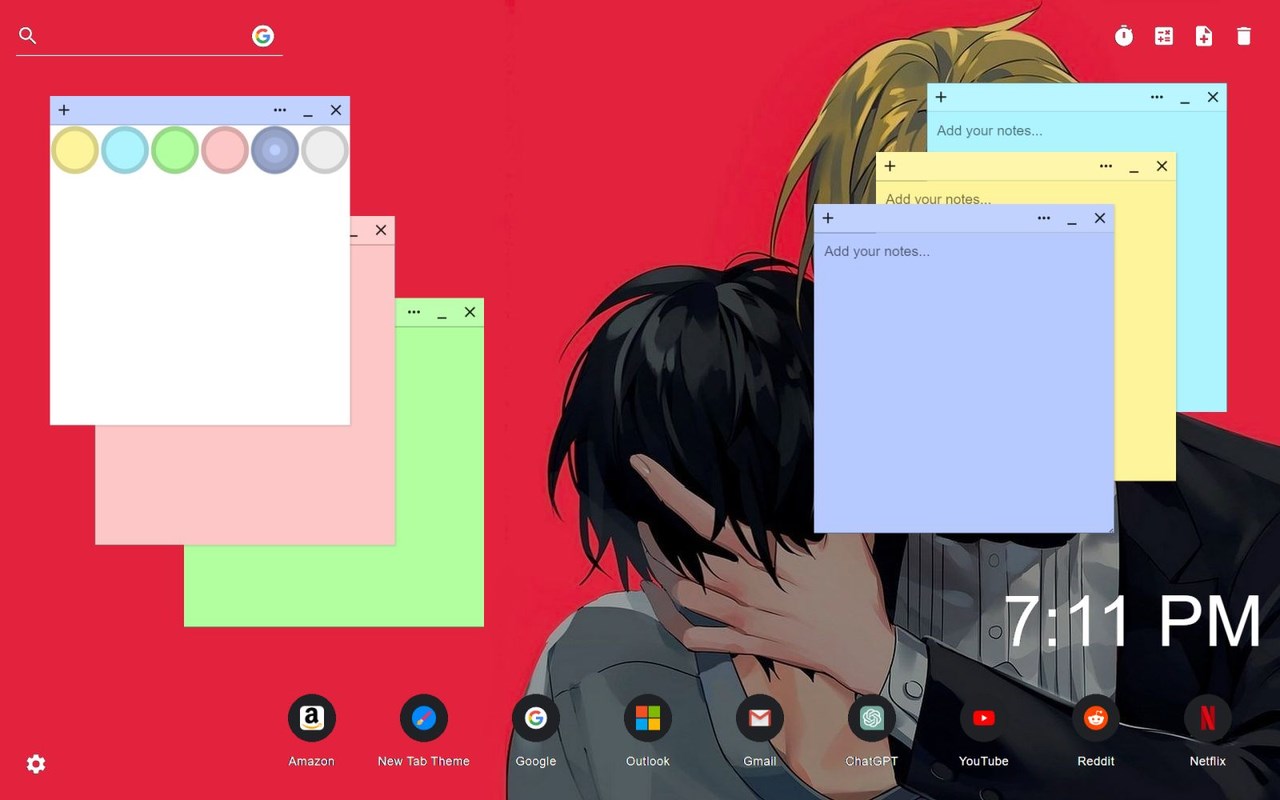Click the plus button on the white note
The width and height of the screenshot is (1280, 800).
click(x=64, y=110)
